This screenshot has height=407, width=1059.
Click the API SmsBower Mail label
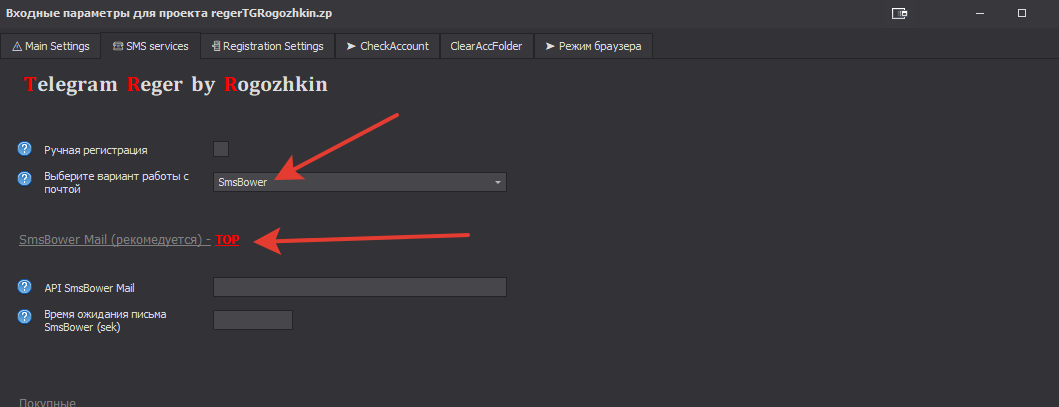click(x=89, y=288)
